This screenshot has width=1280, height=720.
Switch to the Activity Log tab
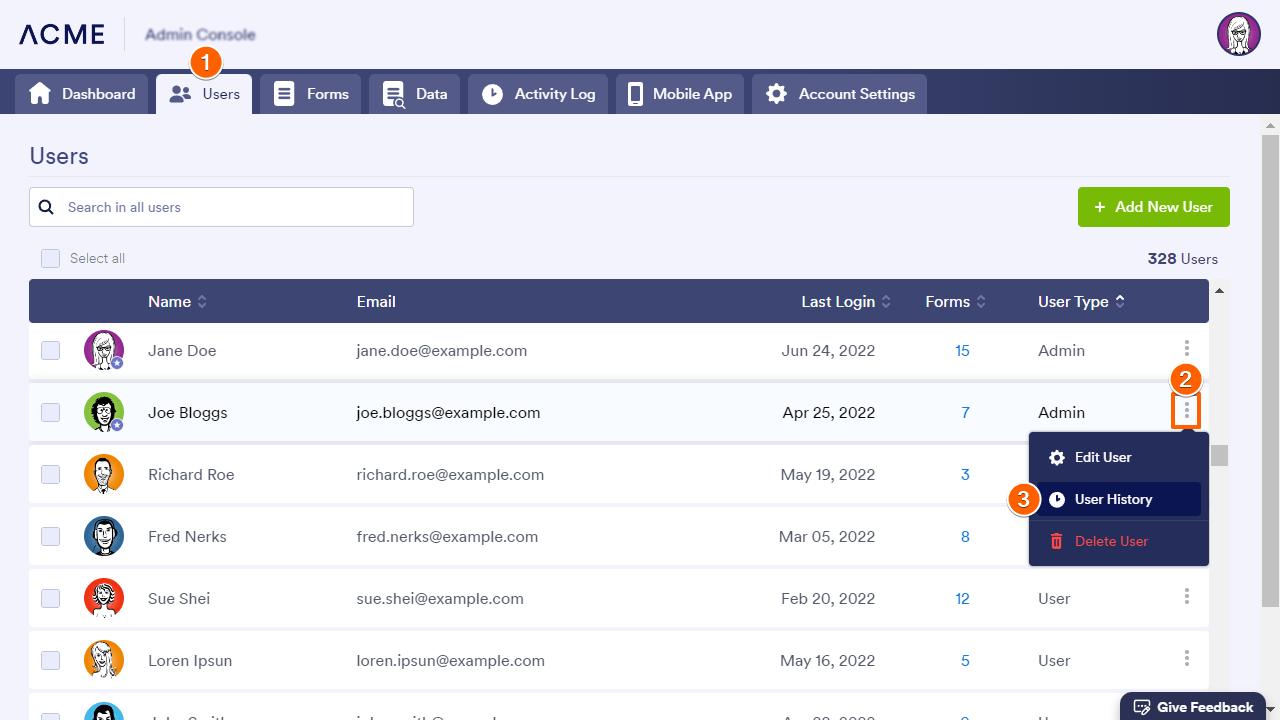point(538,94)
